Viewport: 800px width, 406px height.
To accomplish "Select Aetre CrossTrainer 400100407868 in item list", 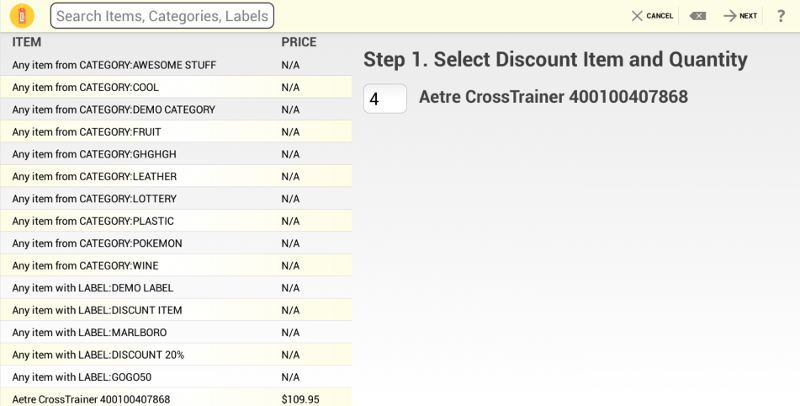I will click(x=176, y=397).
